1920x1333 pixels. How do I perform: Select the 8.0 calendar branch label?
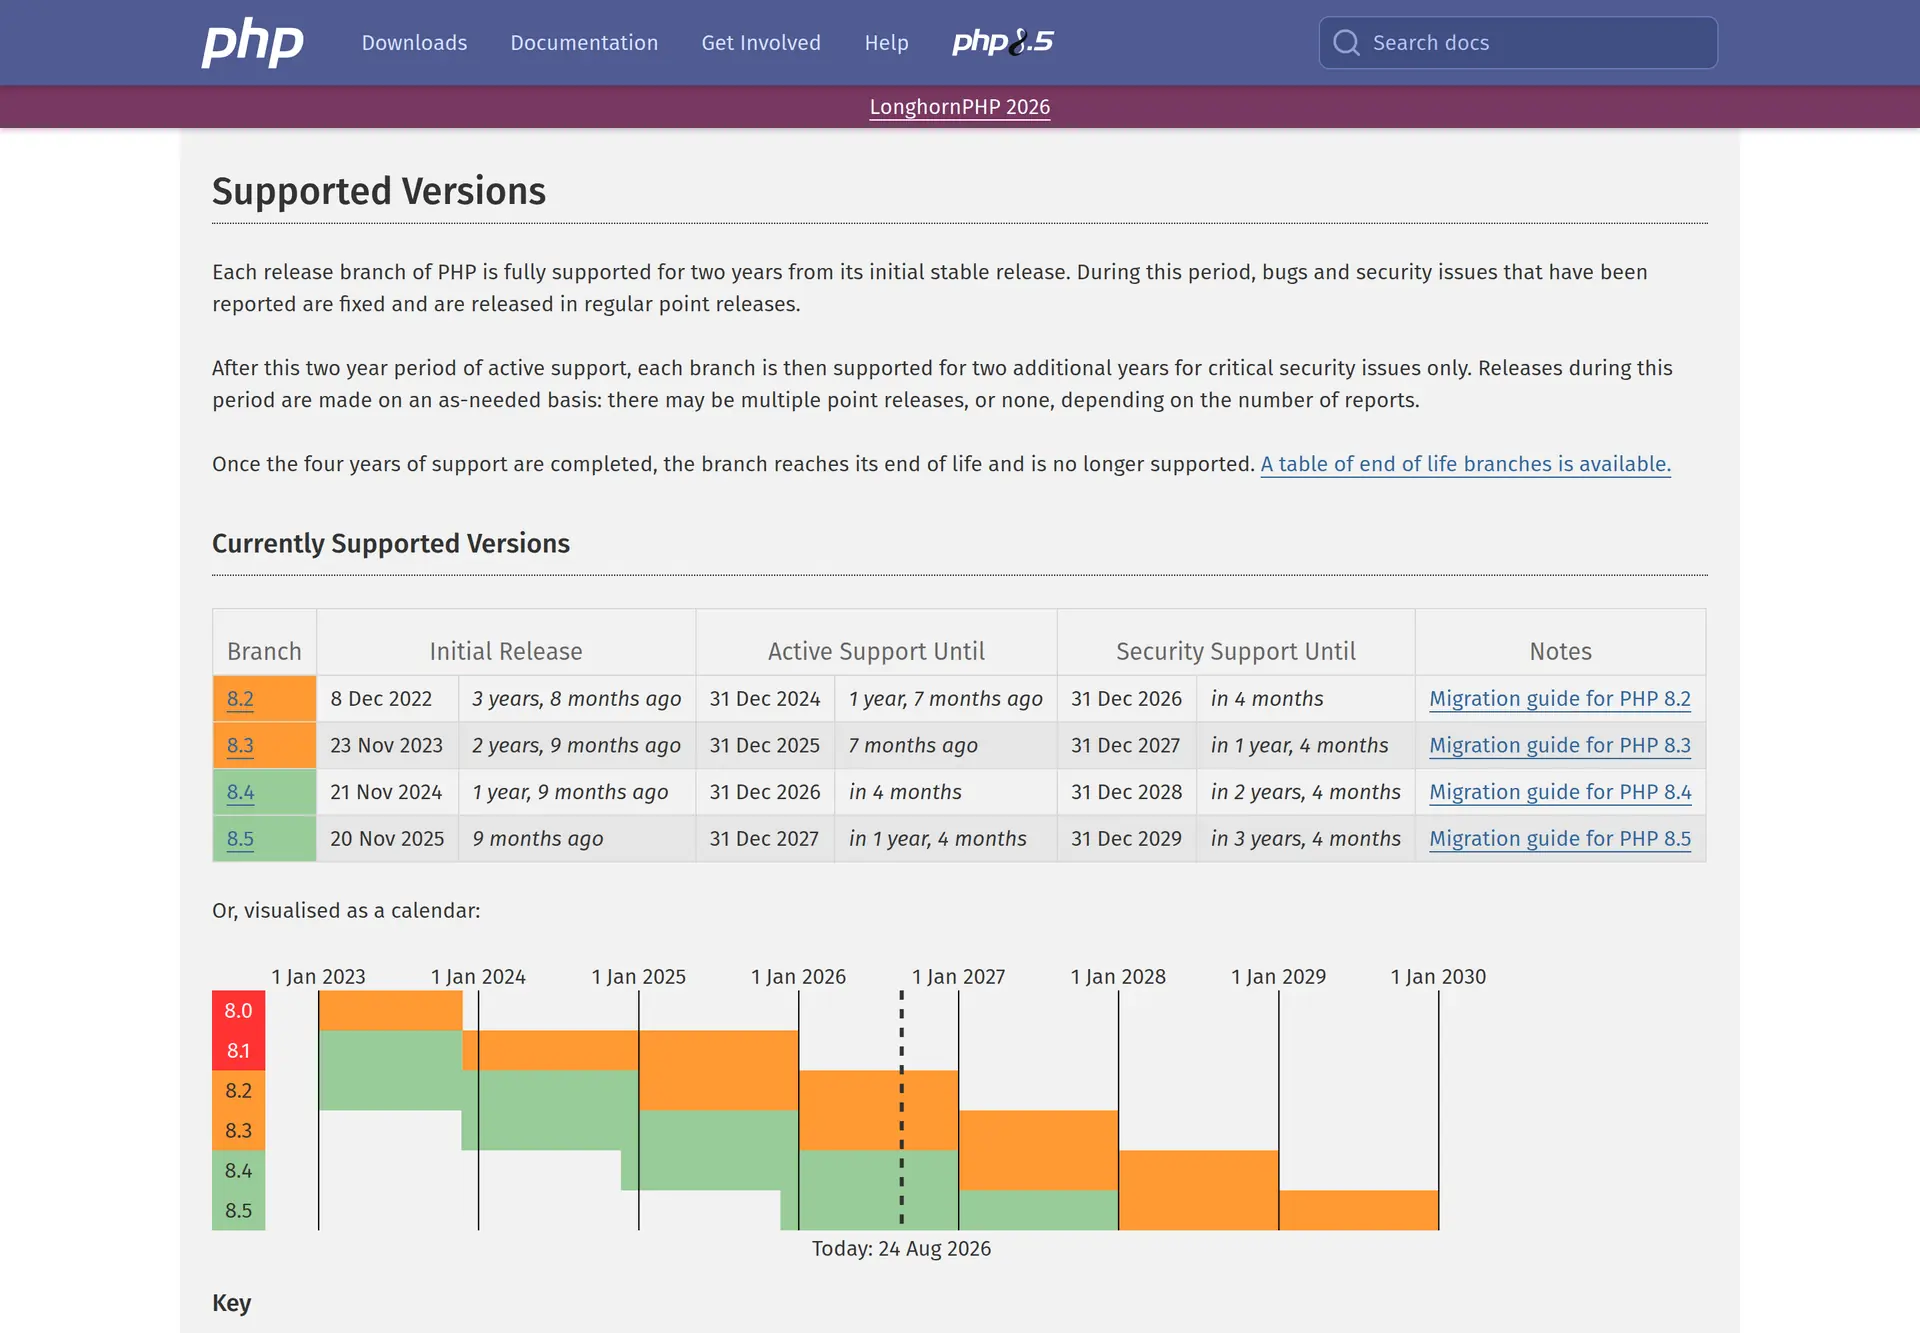[x=238, y=1011]
